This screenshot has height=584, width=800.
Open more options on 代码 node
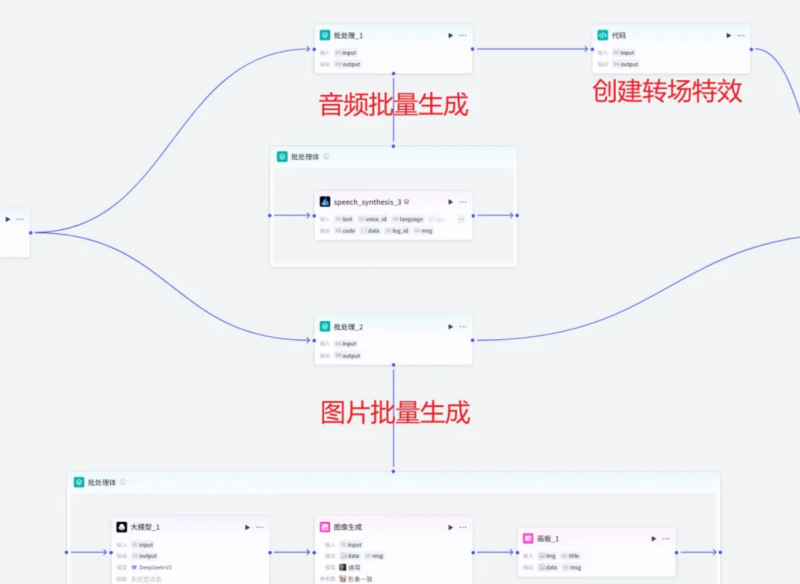[x=741, y=35]
